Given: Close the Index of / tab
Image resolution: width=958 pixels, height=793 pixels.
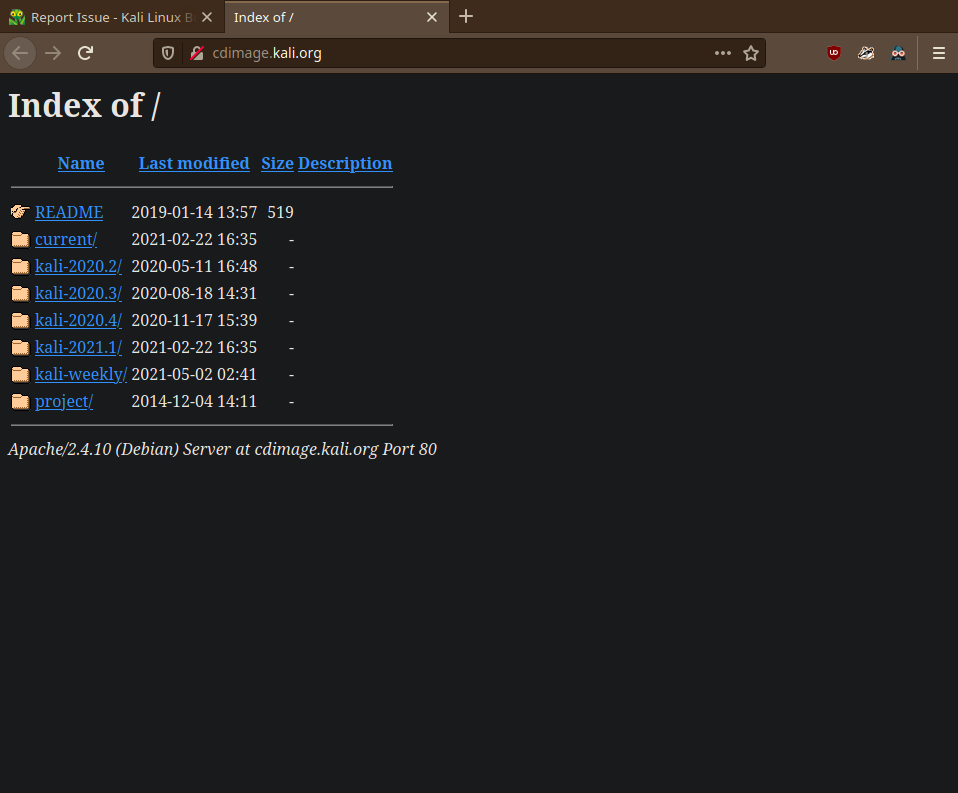Looking at the screenshot, I should (x=432, y=17).
